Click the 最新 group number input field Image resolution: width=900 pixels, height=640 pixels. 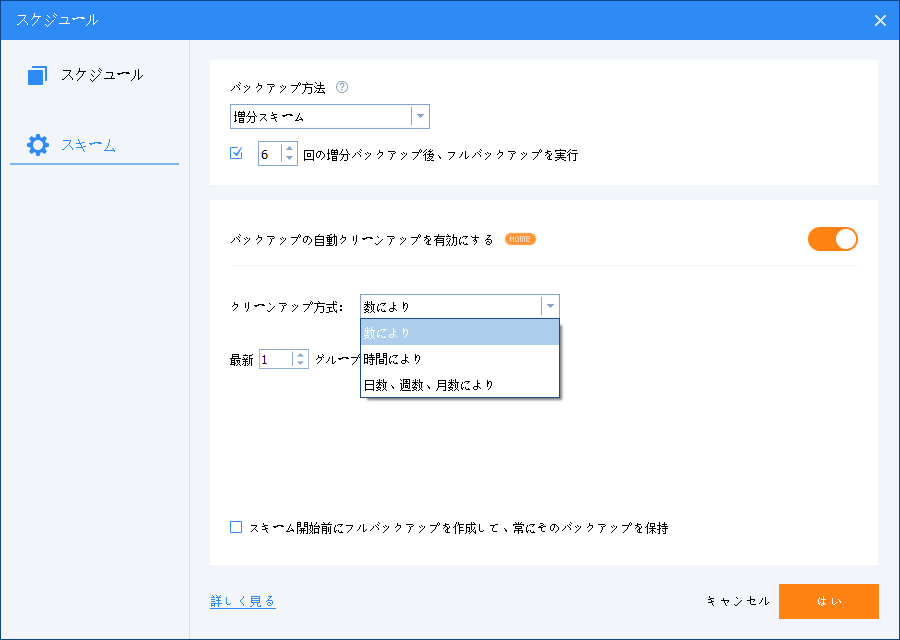pos(275,359)
